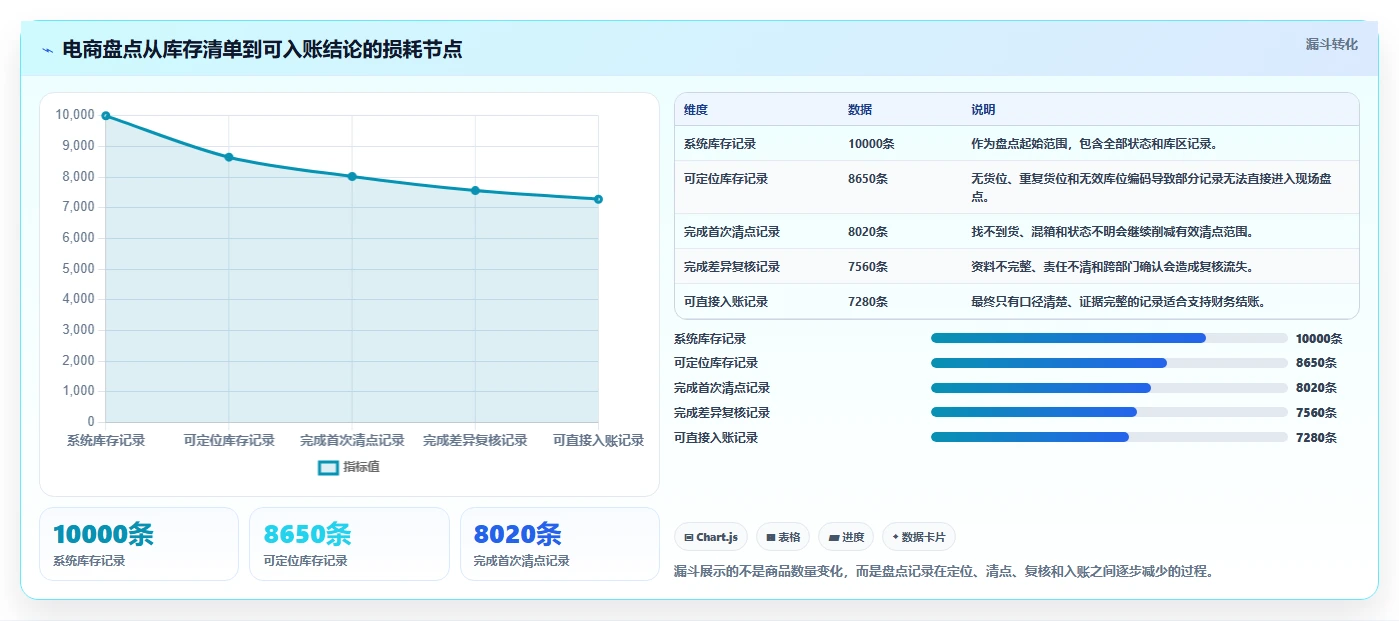Click the chart point for 完成差异复核记录

click(475, 190)
